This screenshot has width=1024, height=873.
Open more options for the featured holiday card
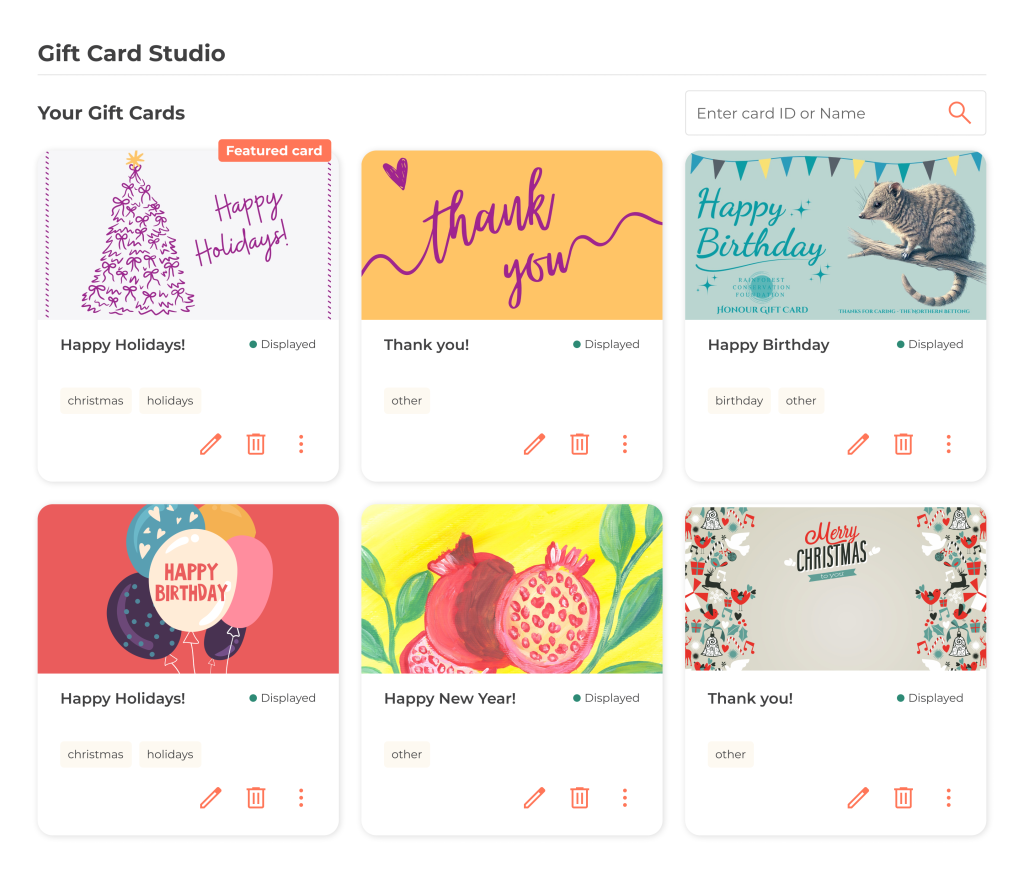pos(301,444)
